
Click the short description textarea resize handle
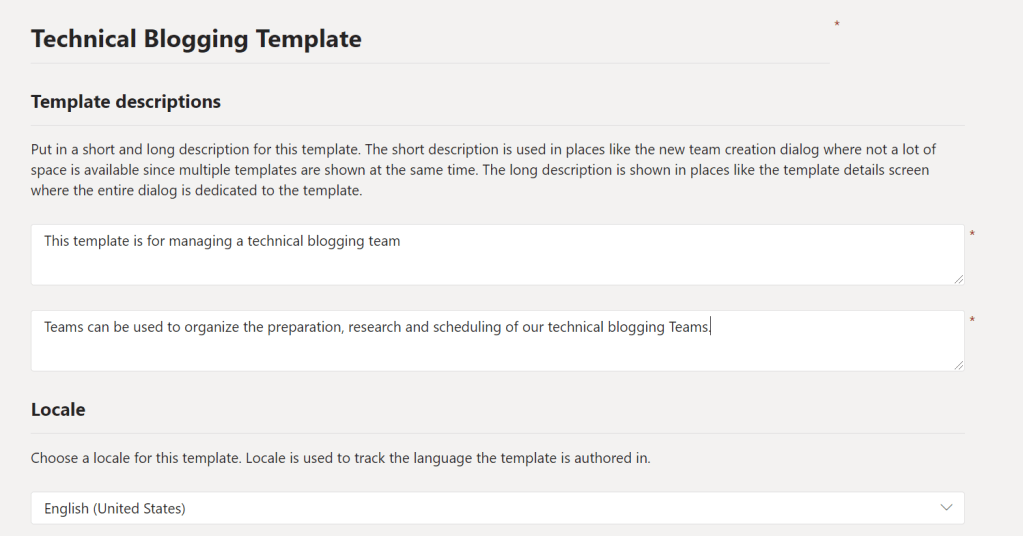tap(959, 279)
